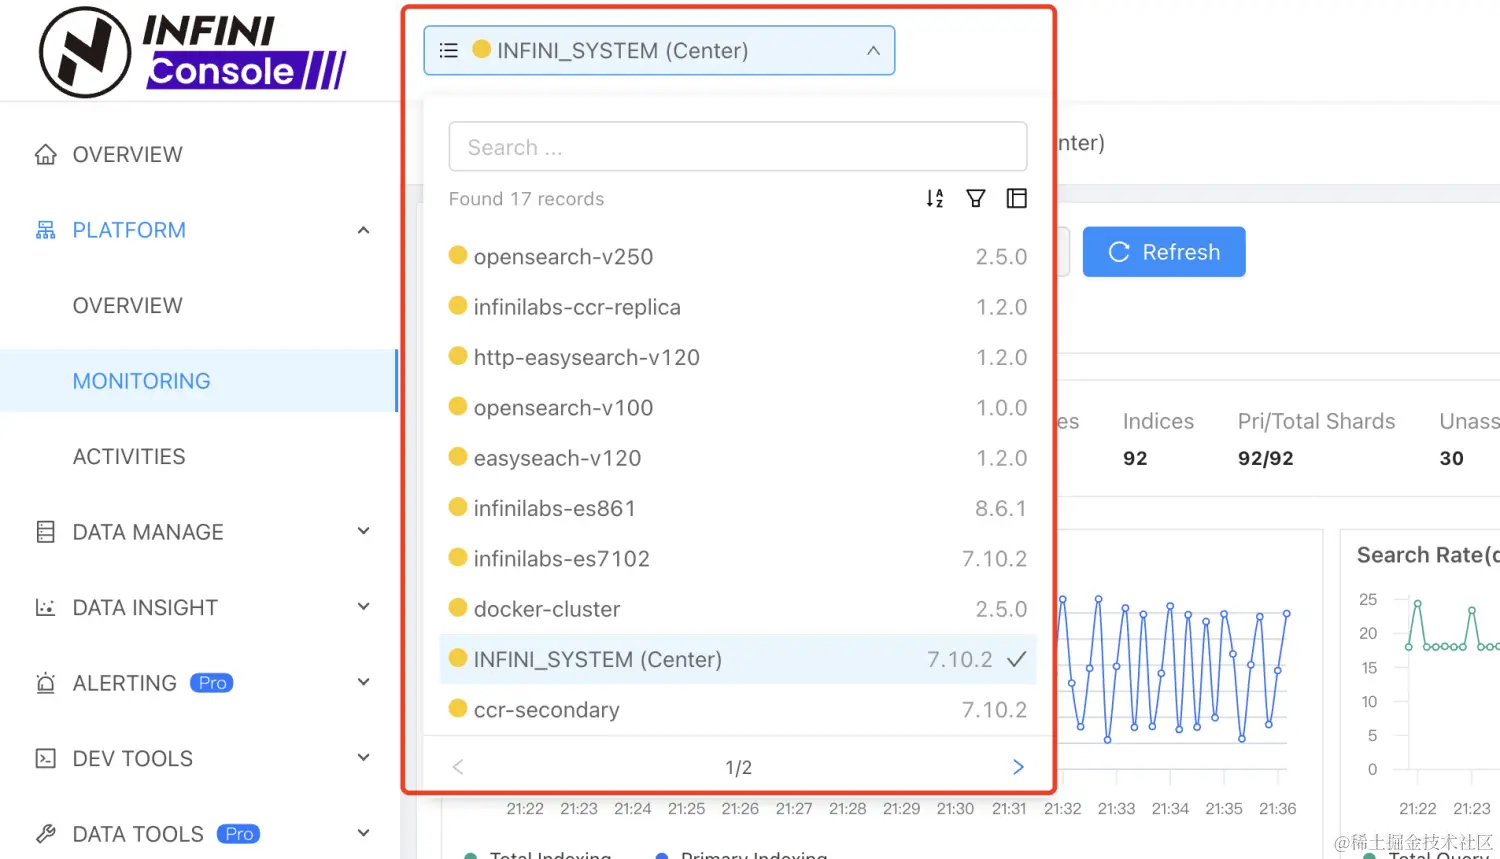Open the cluster filter funnel
The image size is (1500, 859).
pos(976,198)
